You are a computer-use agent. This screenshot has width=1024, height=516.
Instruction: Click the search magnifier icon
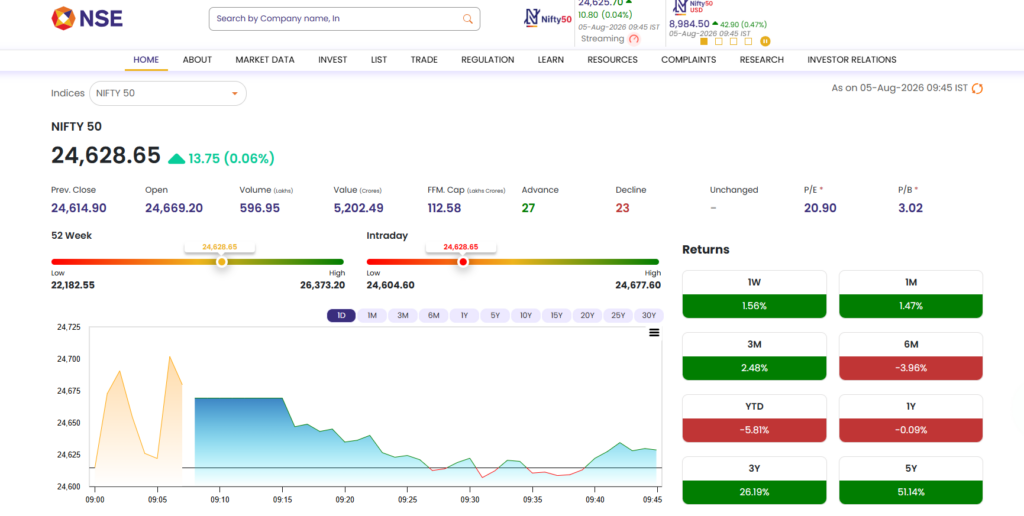468,19
